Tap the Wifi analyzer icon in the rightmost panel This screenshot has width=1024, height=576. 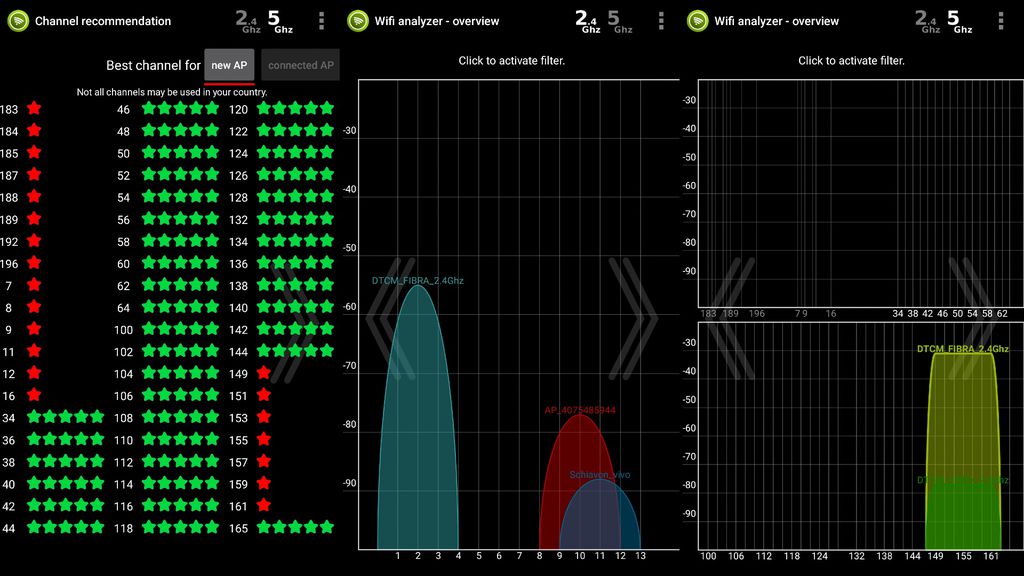pyautogui.click(x=698, y=21)
